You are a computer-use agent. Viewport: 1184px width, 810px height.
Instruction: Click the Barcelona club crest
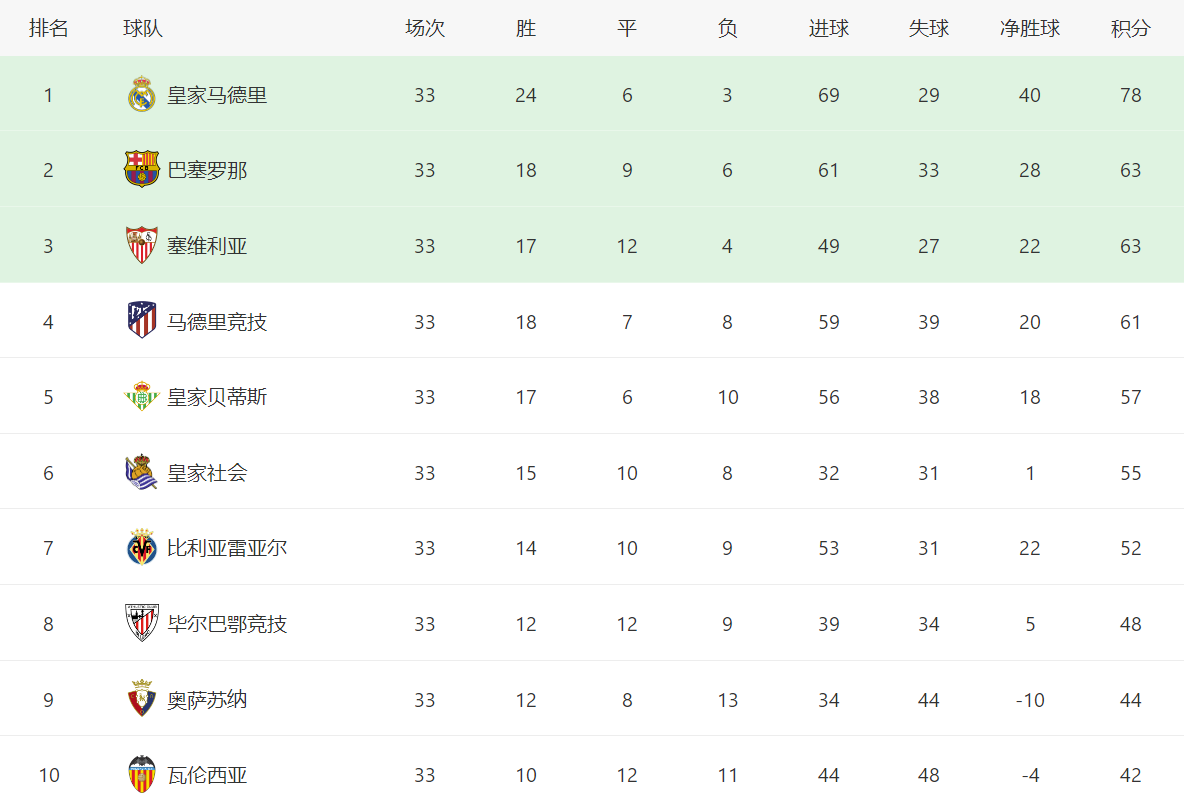(x=141, y=169)
